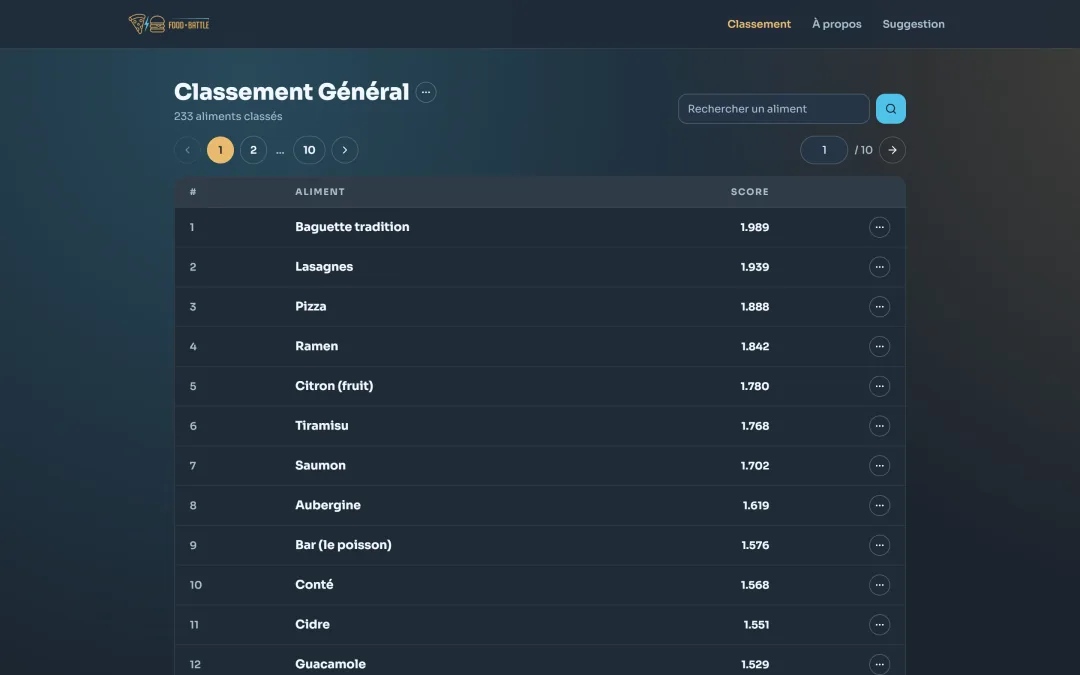1080x675 pixels.
Task: Click the score 1.888
Action: 754,307
